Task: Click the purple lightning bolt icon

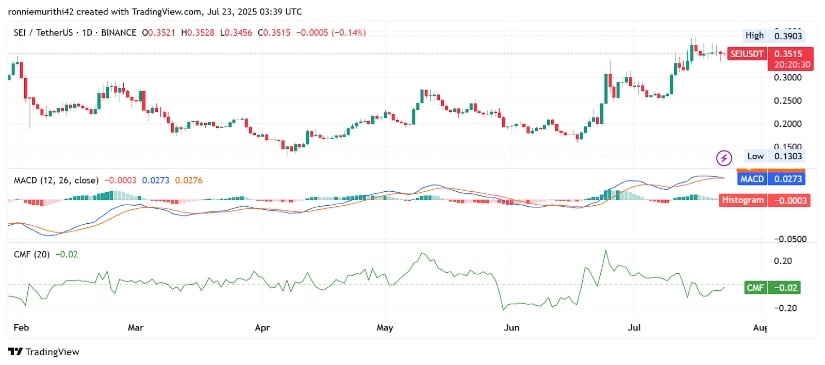Action: click(725, 157)
